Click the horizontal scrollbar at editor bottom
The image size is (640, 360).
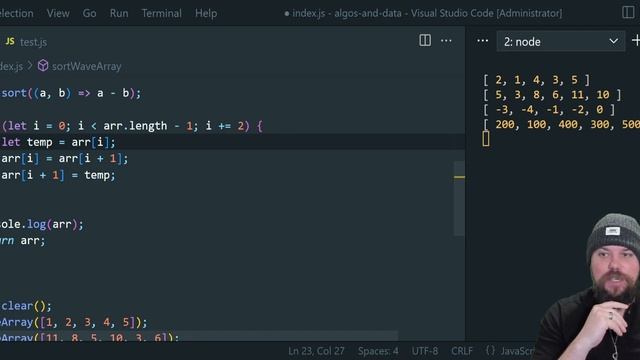click(x=199, y=336)
